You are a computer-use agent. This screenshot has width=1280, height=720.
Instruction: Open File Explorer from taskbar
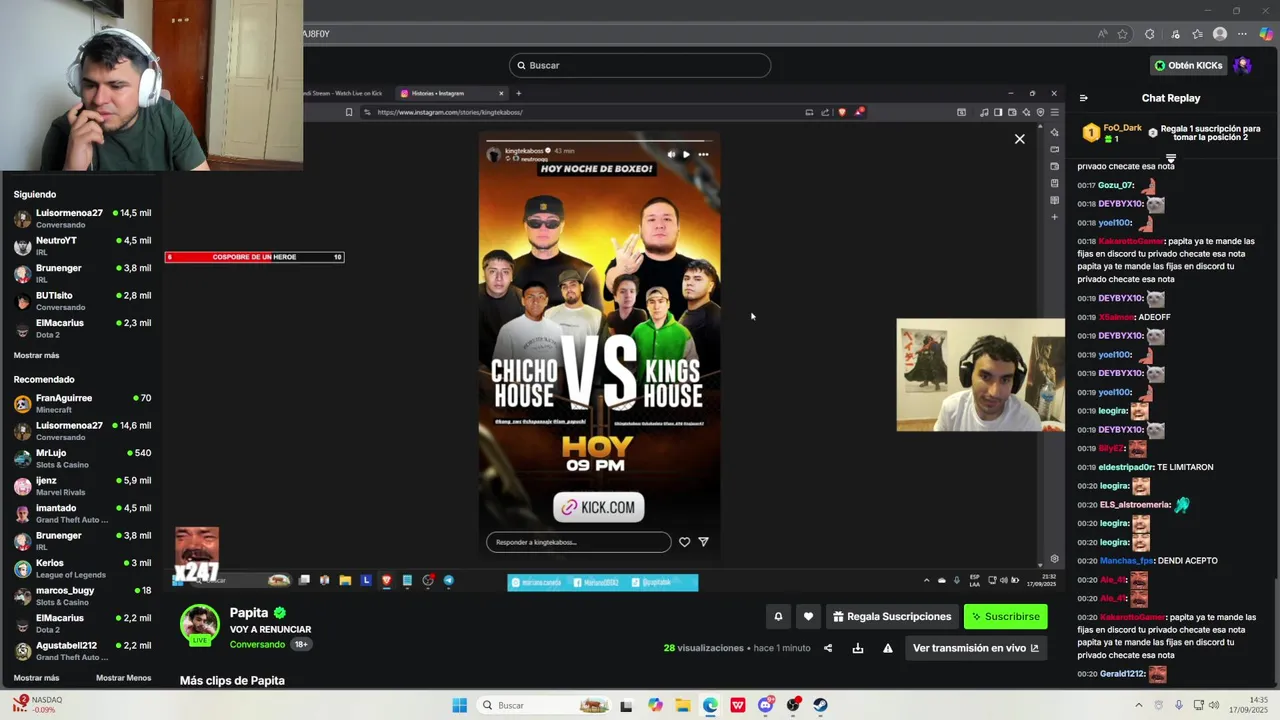coord(682,705)
